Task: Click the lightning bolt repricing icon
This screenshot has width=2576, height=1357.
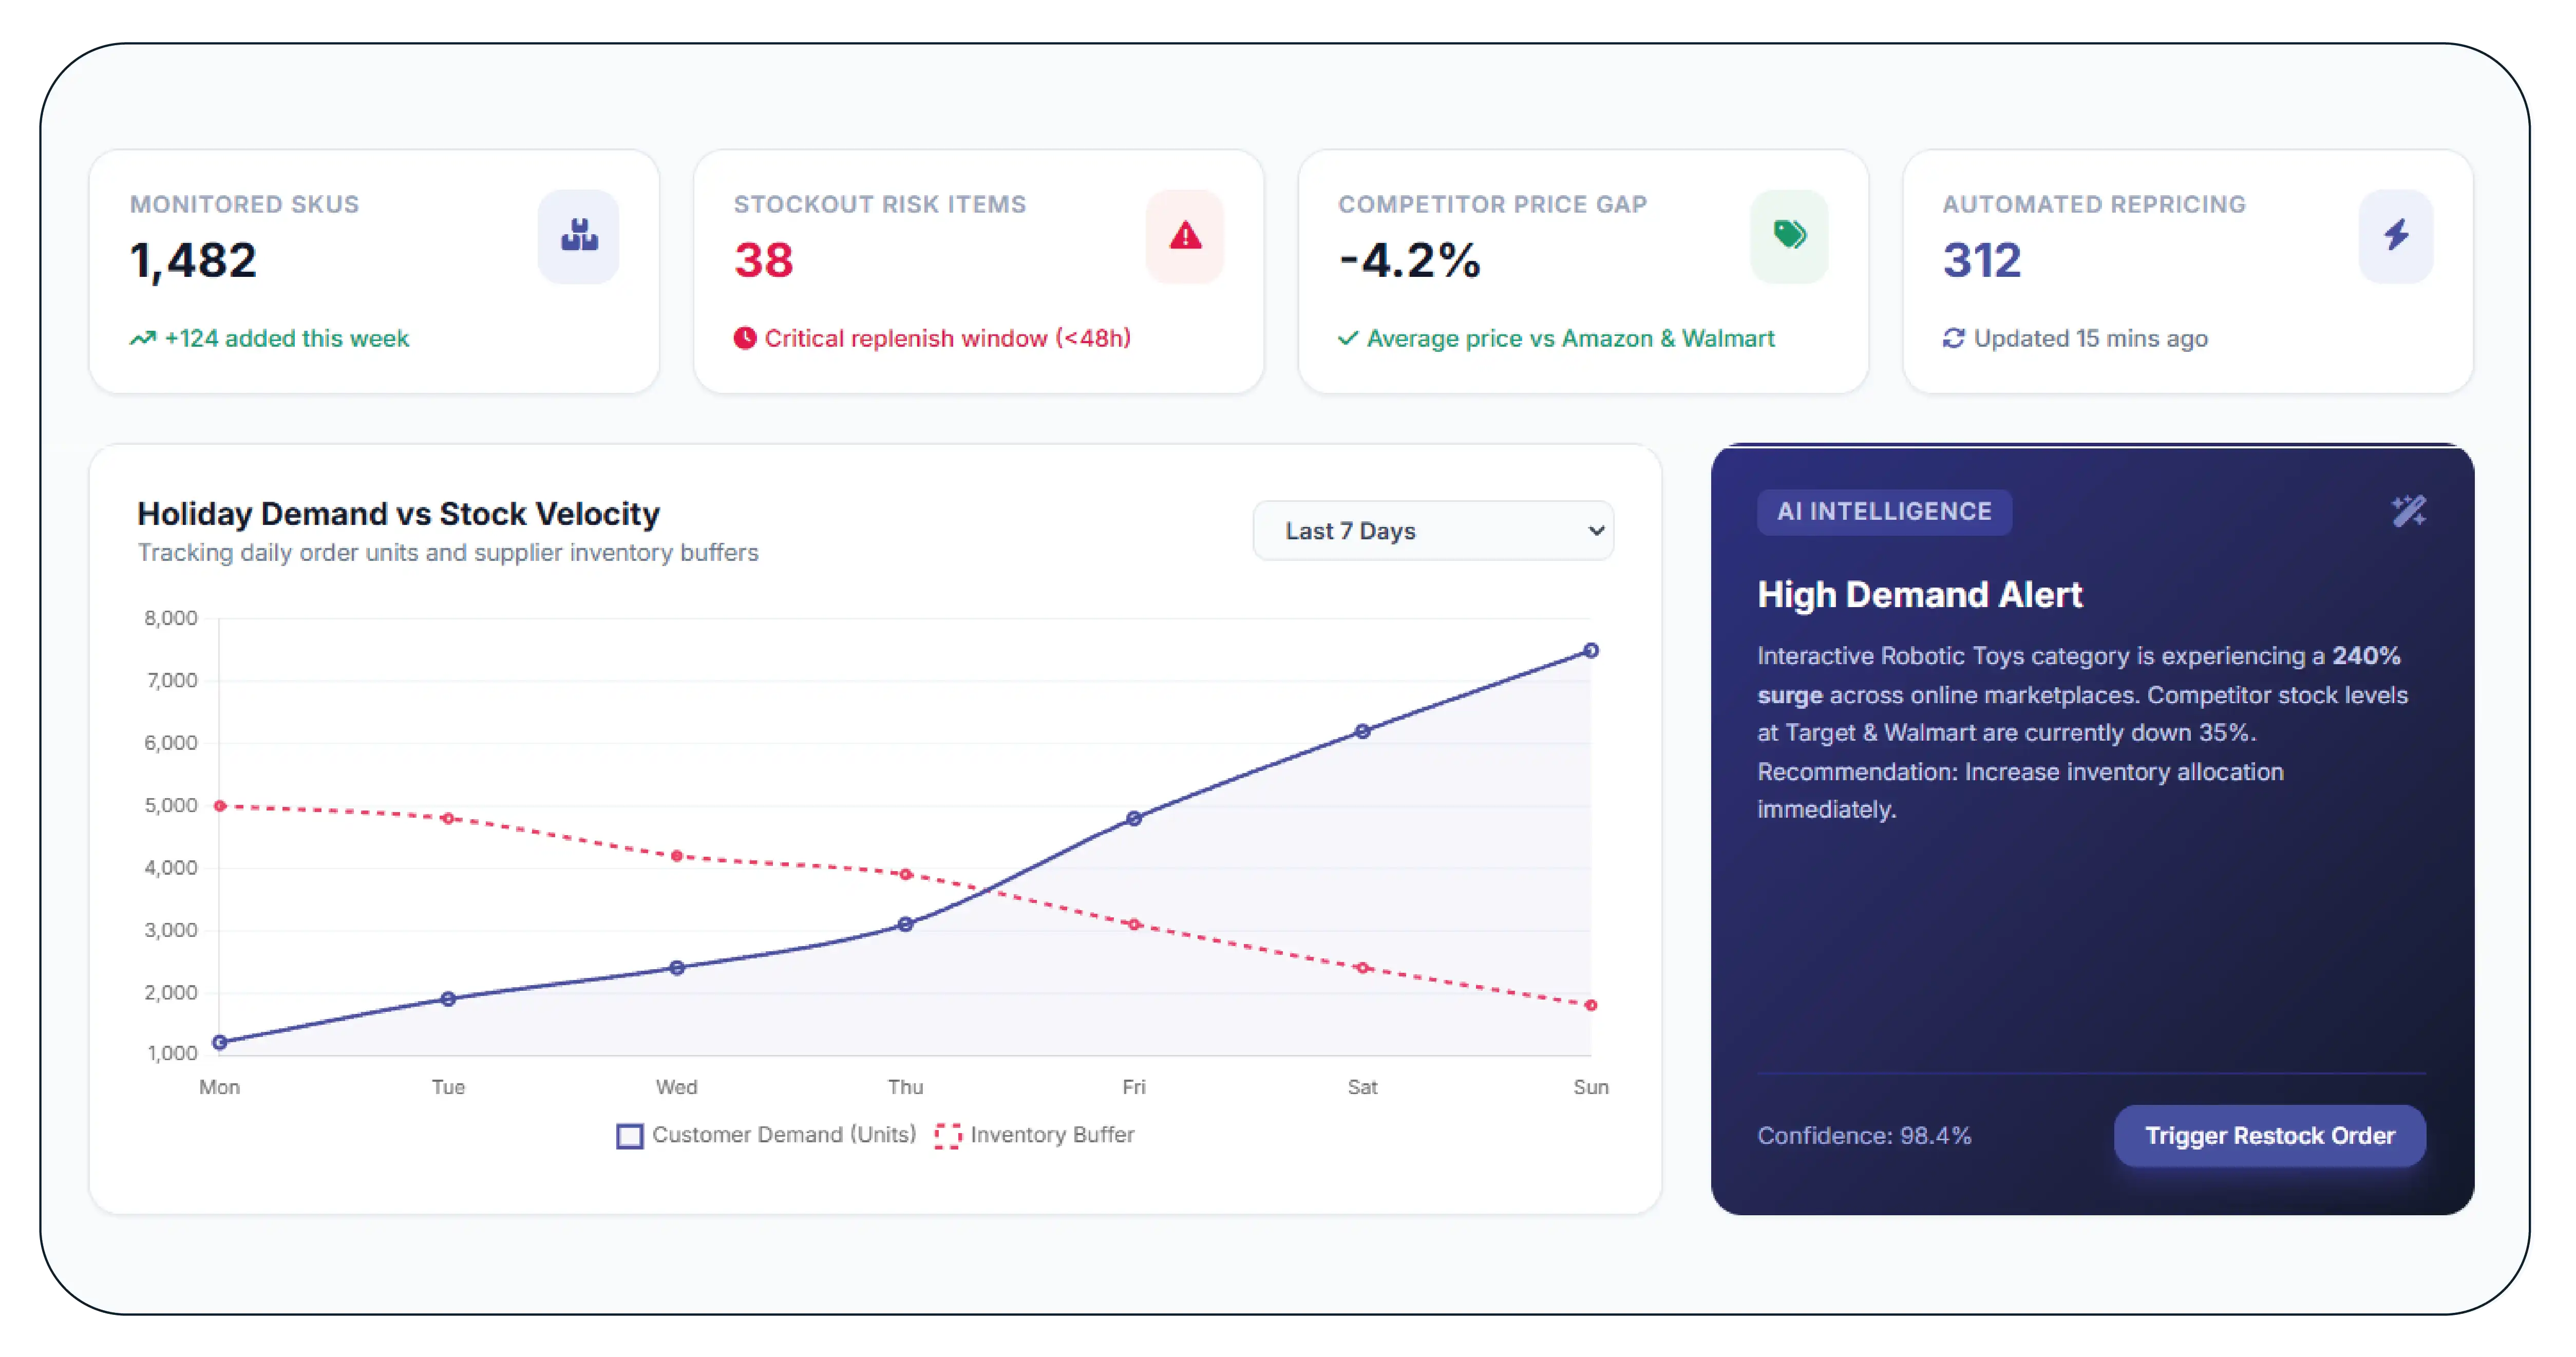Action: tap(2396, 236)
